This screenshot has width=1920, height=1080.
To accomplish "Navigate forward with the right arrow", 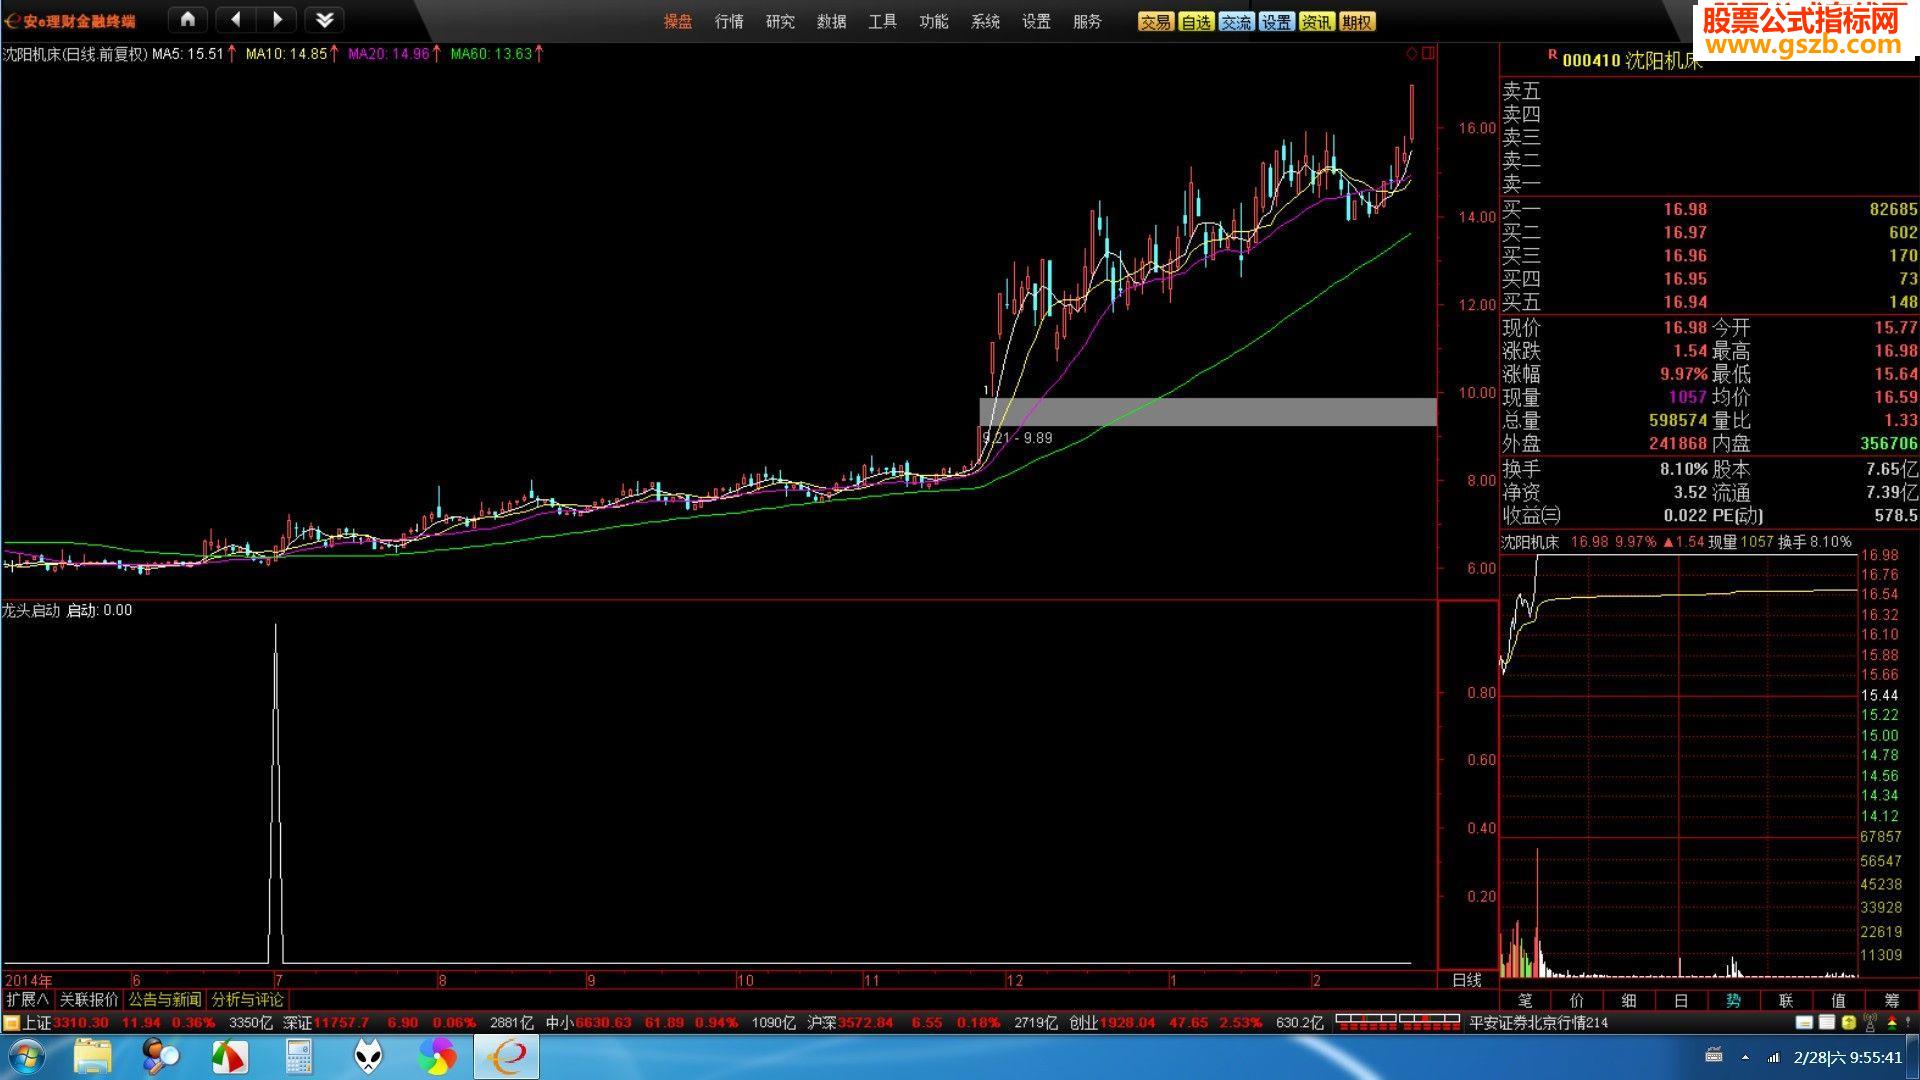I will [x=277, y=19].
